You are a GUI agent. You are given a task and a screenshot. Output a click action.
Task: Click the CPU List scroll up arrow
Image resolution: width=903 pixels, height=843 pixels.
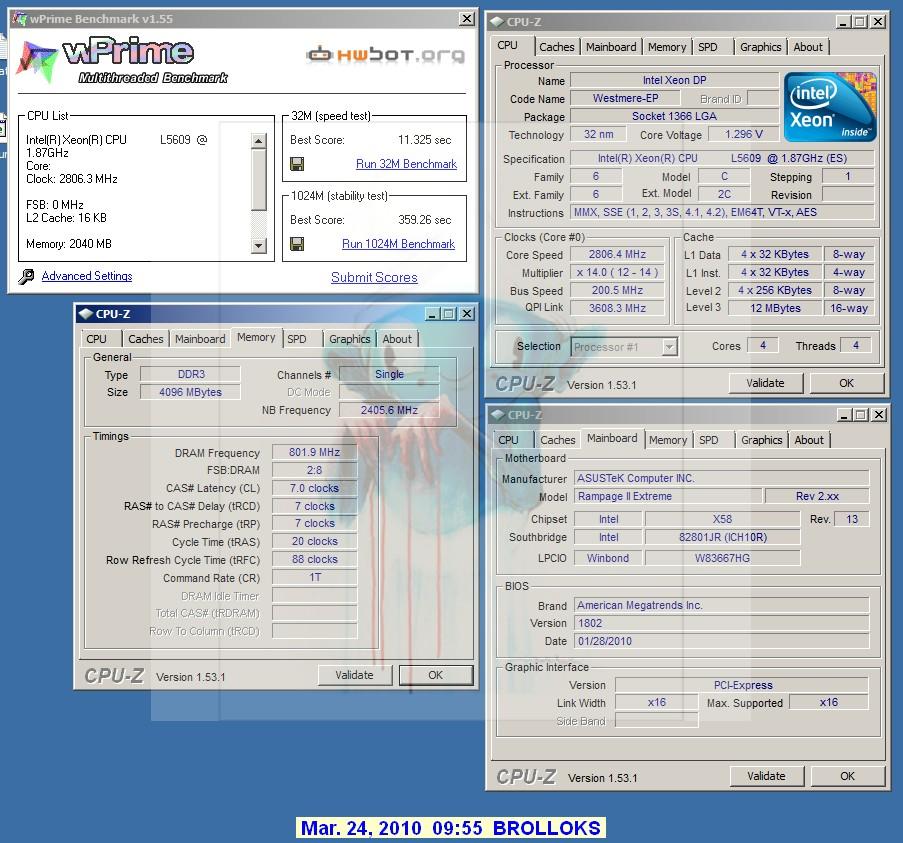259,141
